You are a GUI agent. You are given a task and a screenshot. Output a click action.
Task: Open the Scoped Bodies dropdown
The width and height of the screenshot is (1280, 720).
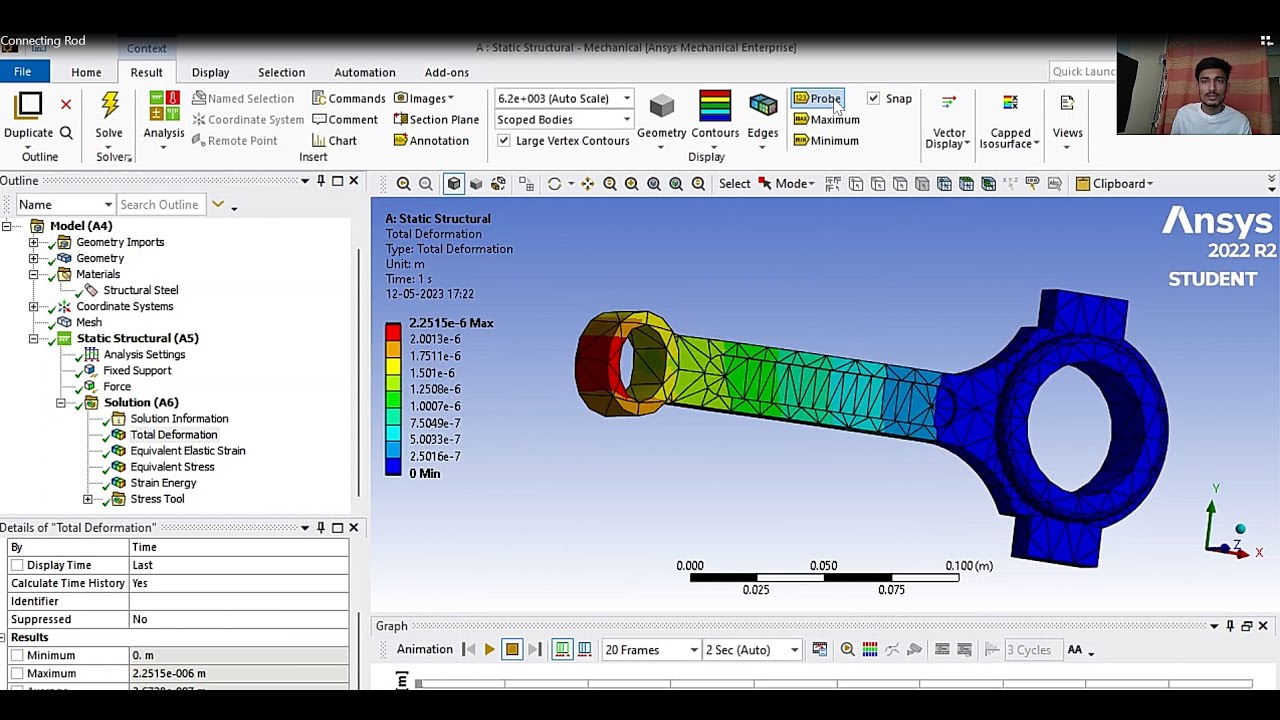point(627,120)
